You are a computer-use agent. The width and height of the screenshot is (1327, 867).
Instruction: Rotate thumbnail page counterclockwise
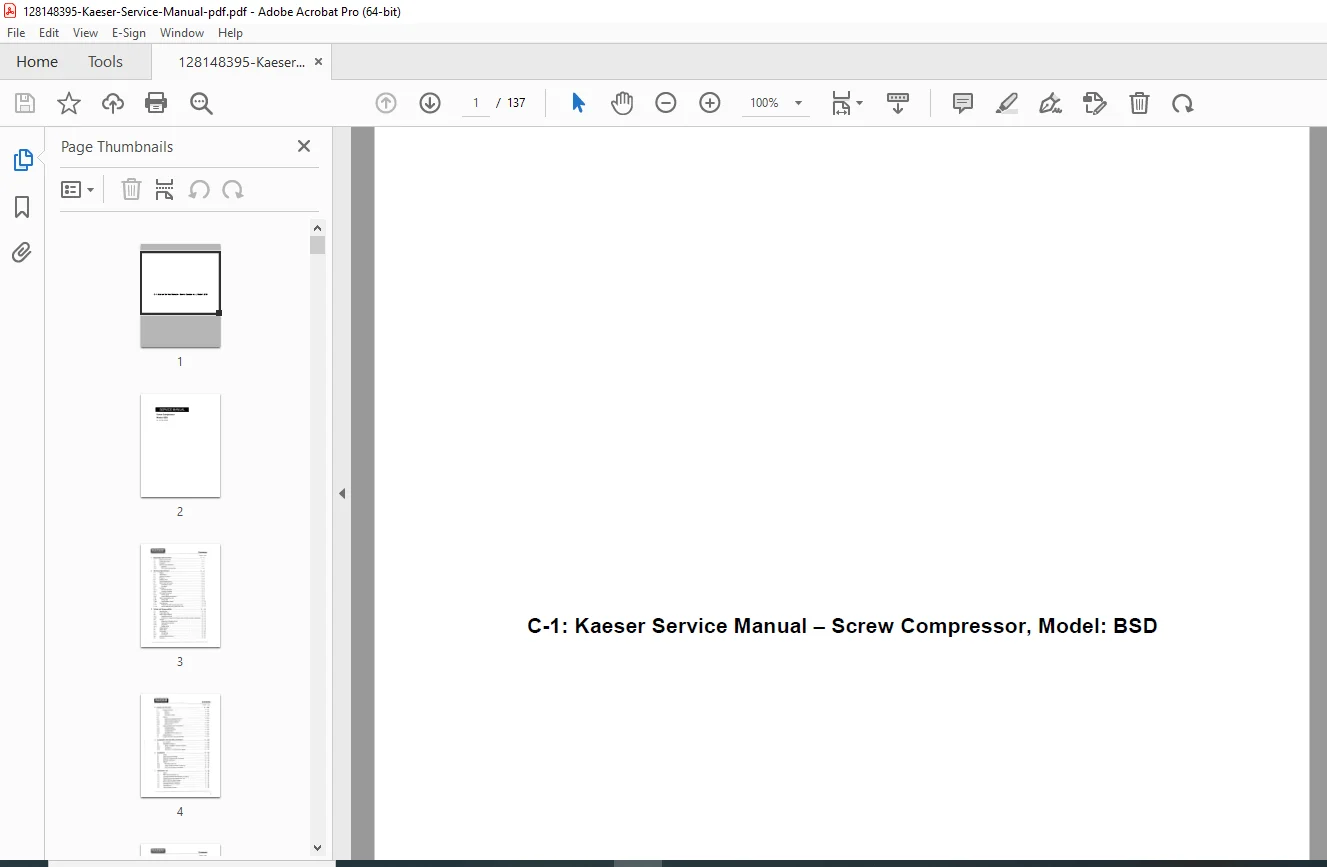tap(199, 189)
